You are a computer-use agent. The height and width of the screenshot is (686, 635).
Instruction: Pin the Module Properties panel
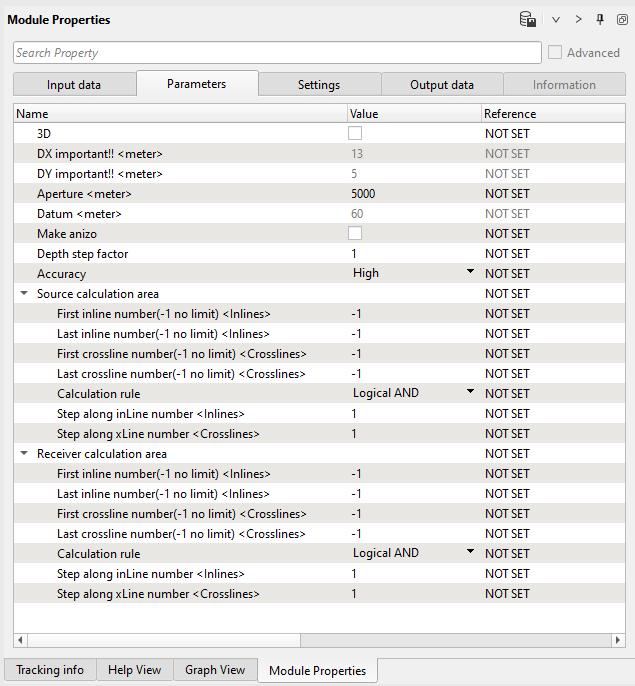click(600, 19)
